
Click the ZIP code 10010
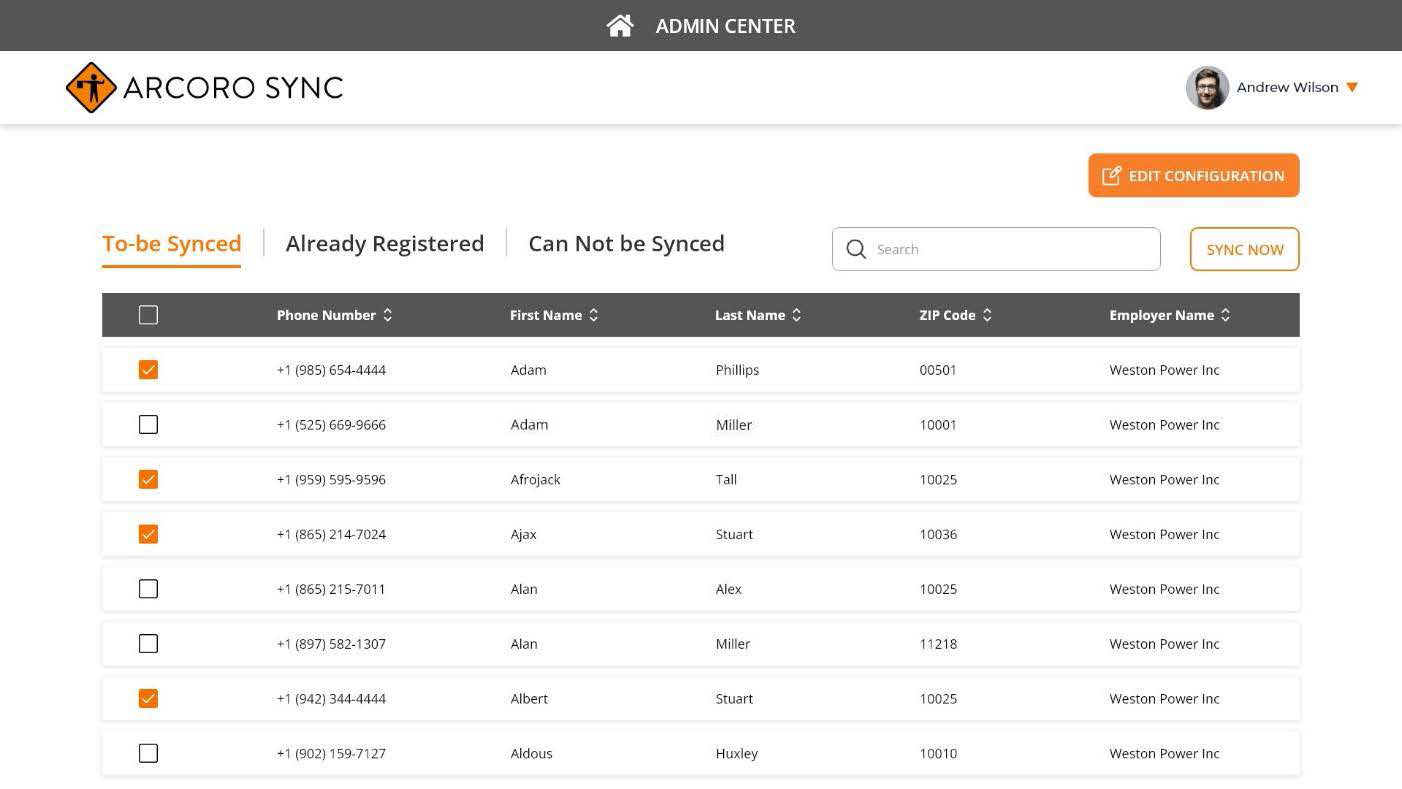[x=938, y=754]
